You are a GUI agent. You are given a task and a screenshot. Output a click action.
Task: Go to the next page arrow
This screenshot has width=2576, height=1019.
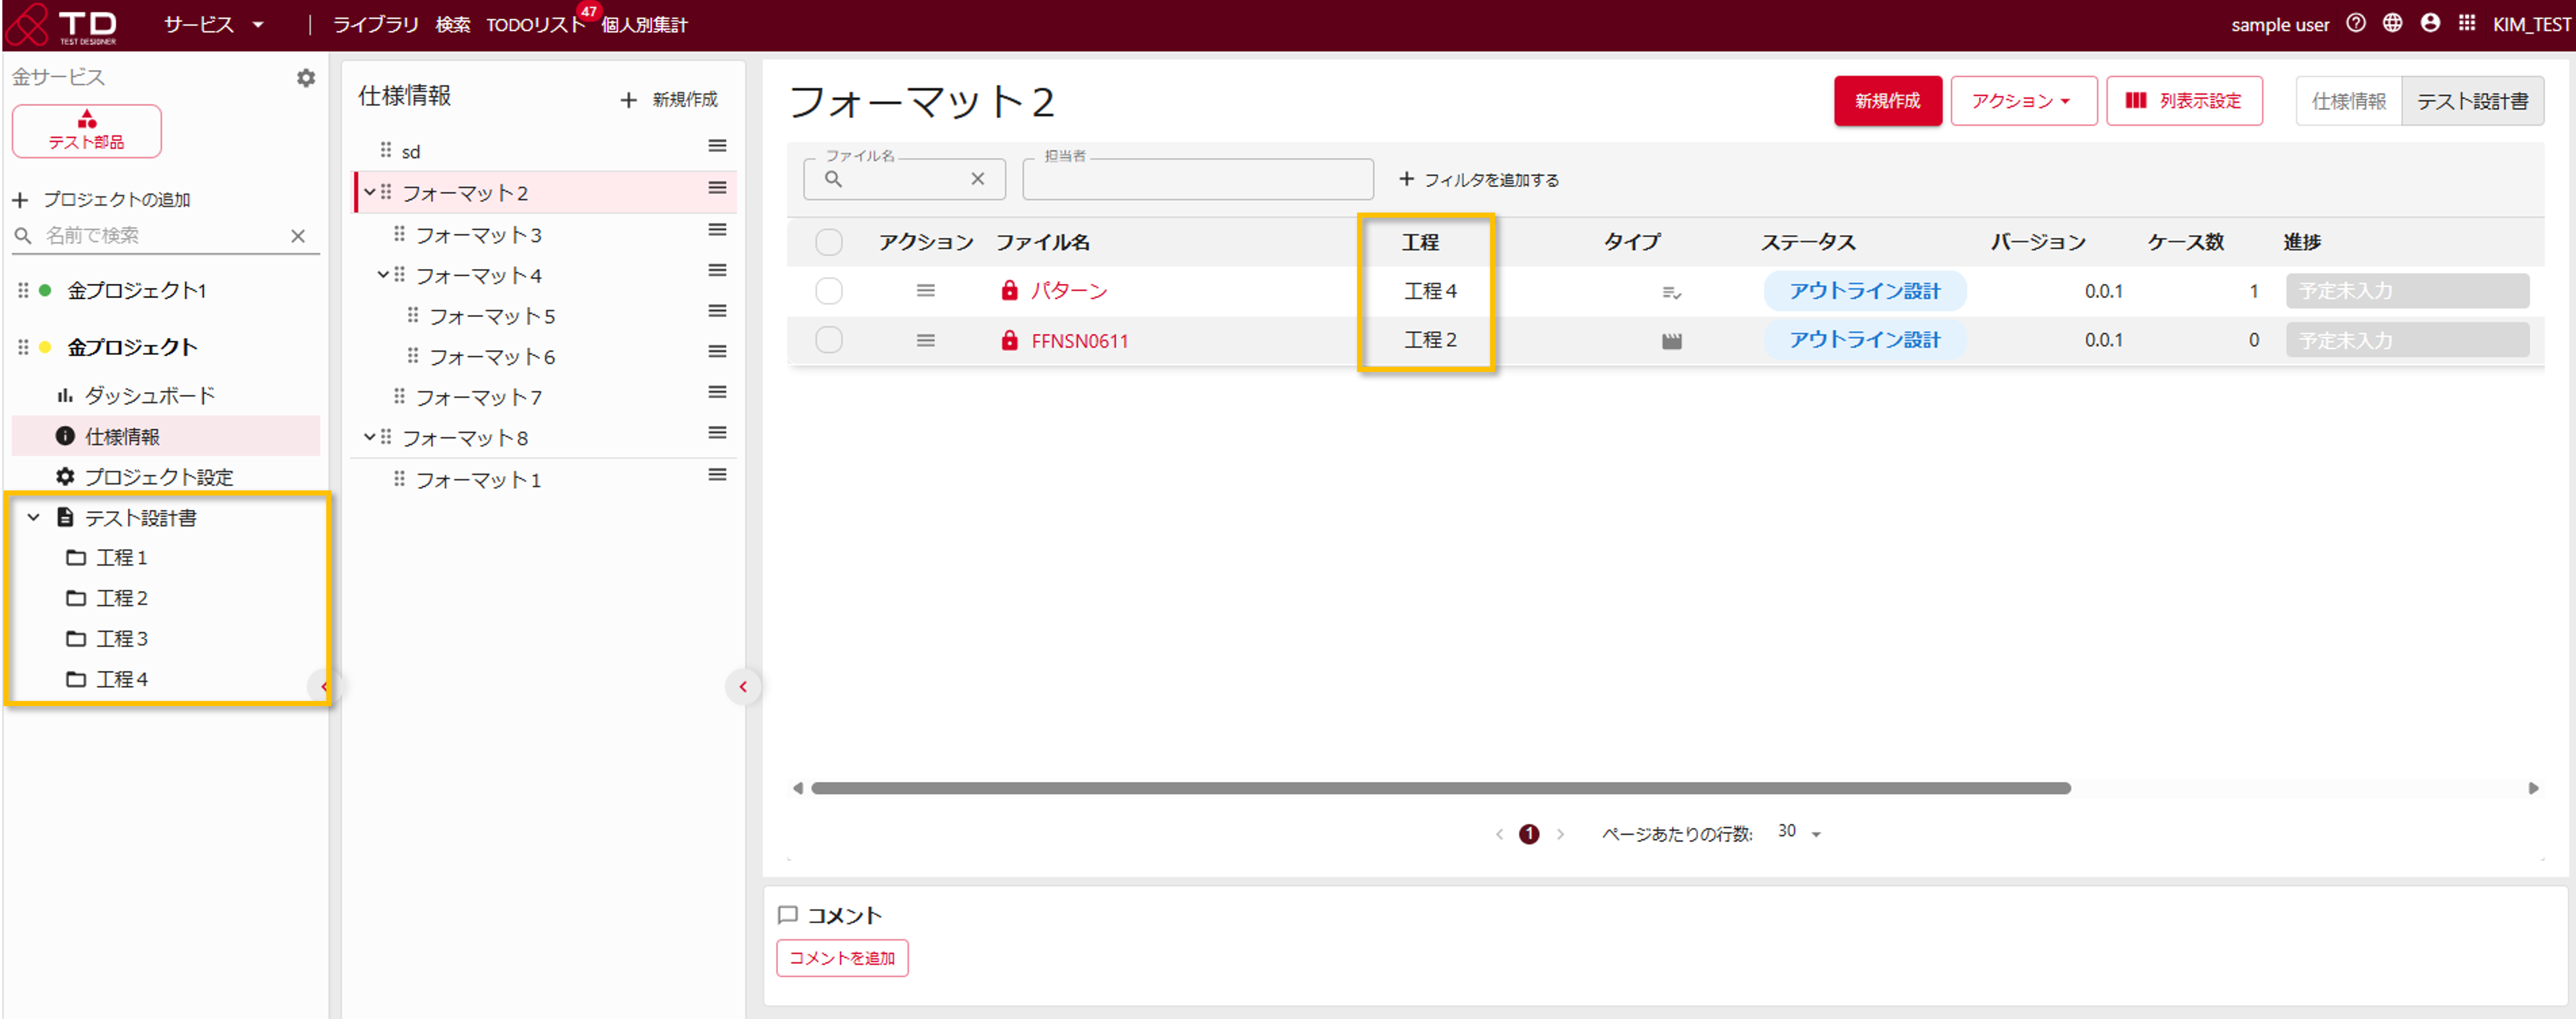[1560, 834]
